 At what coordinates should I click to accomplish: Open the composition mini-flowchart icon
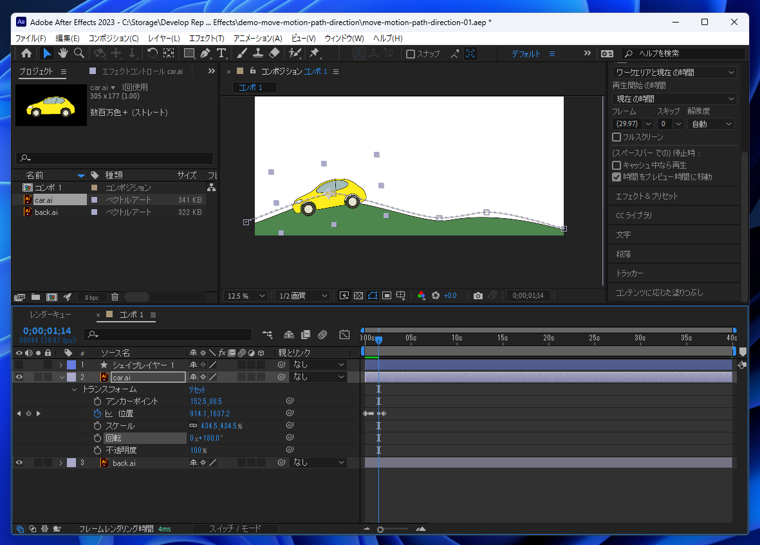(x=267, y=335)
